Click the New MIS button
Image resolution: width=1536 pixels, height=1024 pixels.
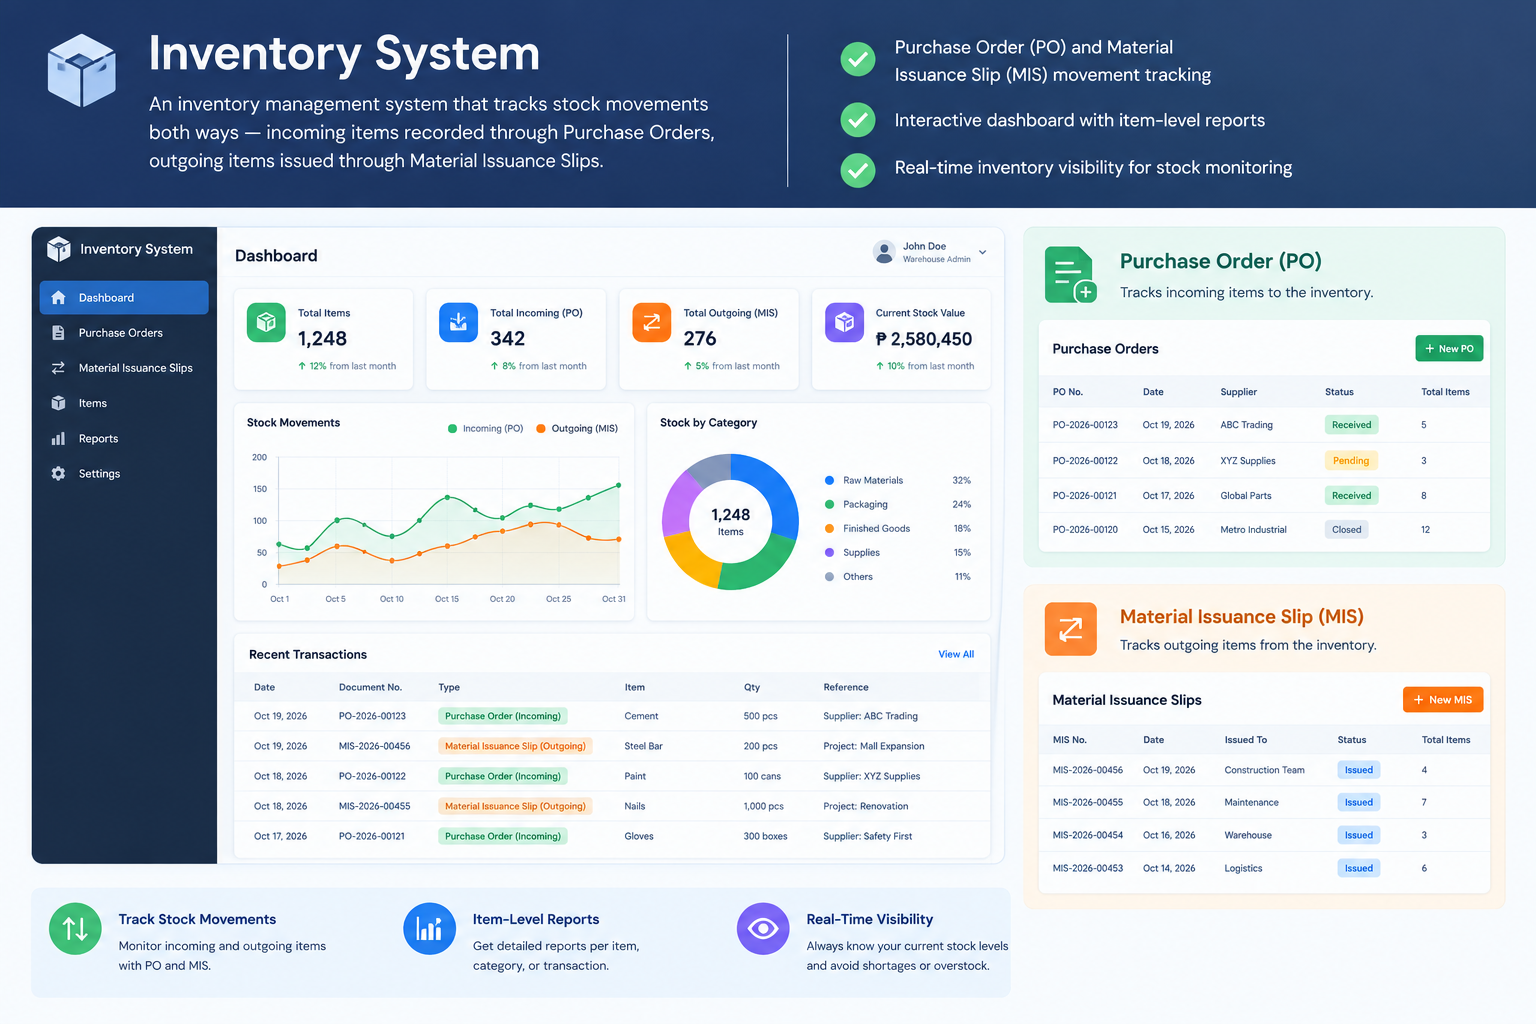point(1443,700)
